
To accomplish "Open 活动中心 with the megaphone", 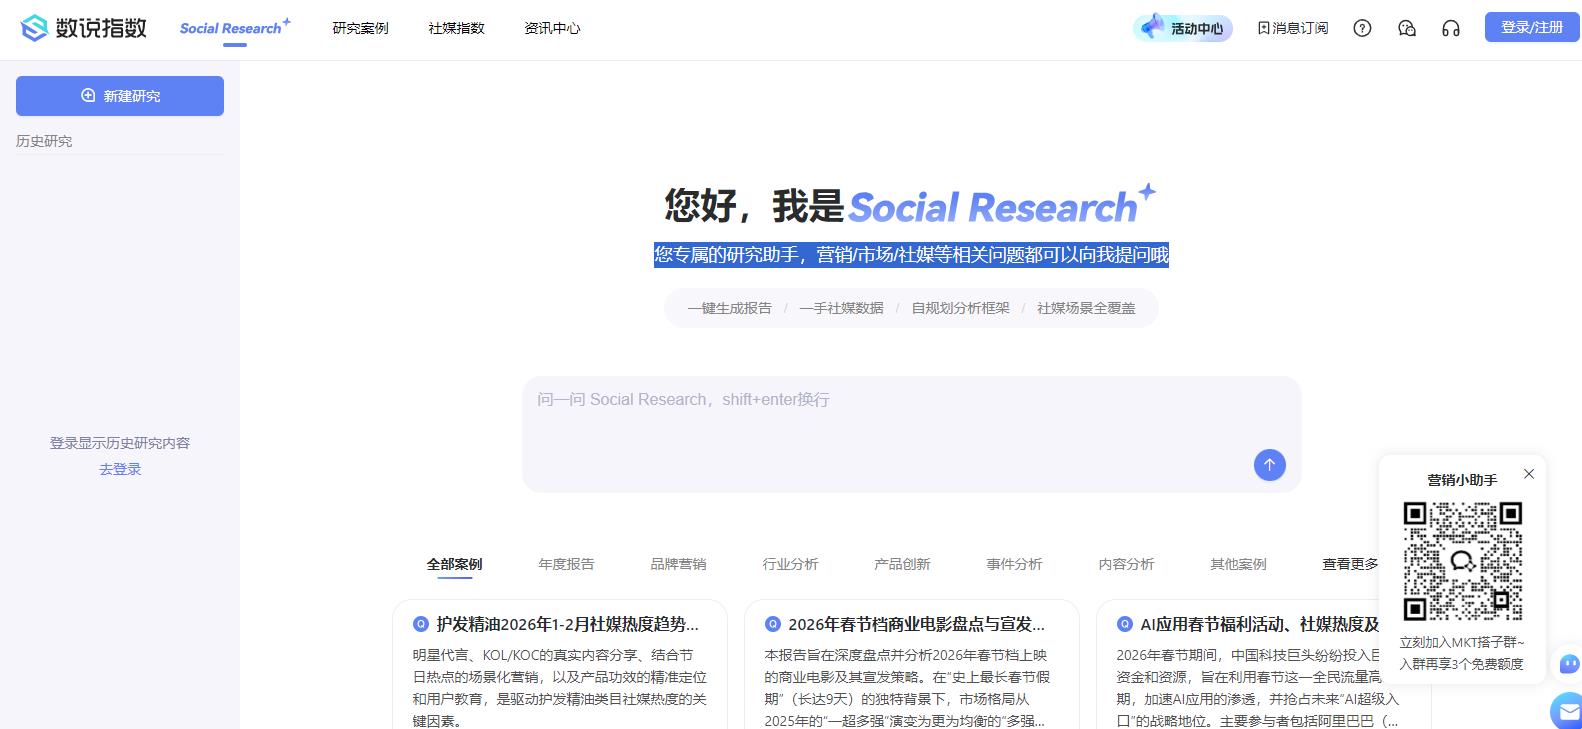I will pyautogui.click(x=1183, y=28).
